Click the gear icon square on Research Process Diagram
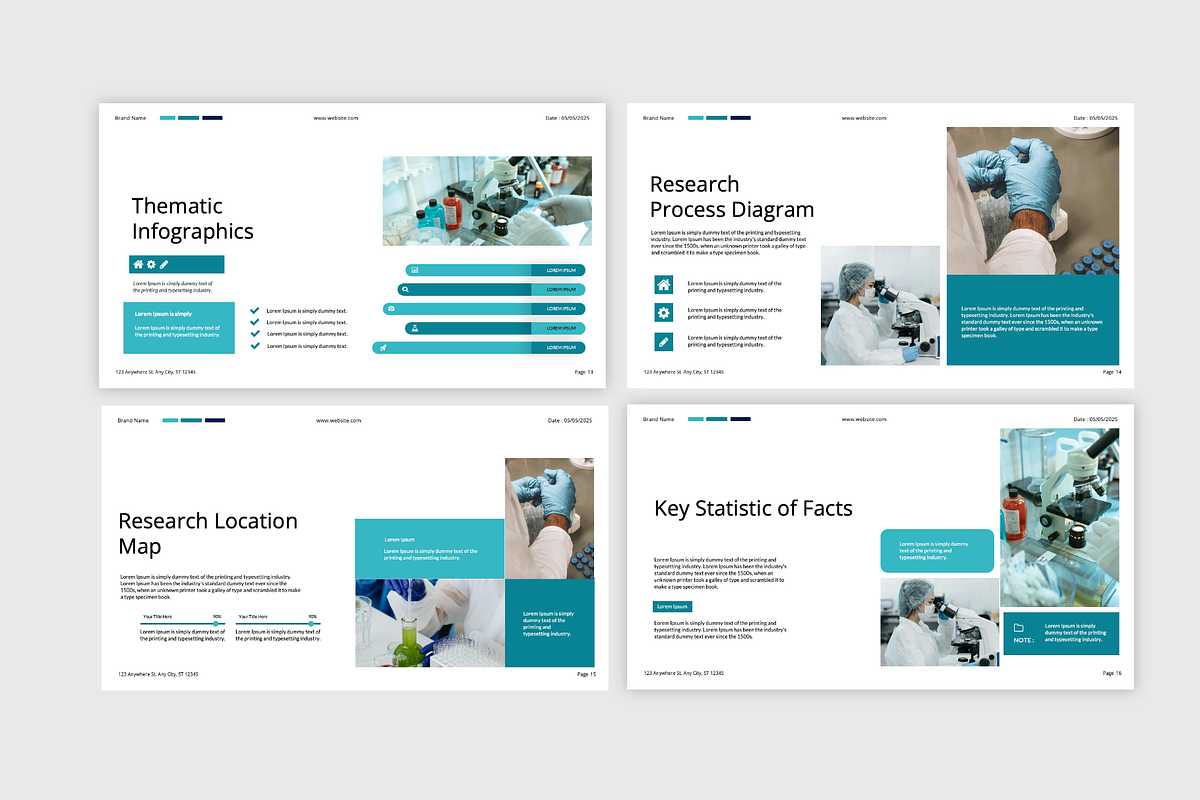The height and width of the screenshot is (800, 1200). [x=664, y=313]
